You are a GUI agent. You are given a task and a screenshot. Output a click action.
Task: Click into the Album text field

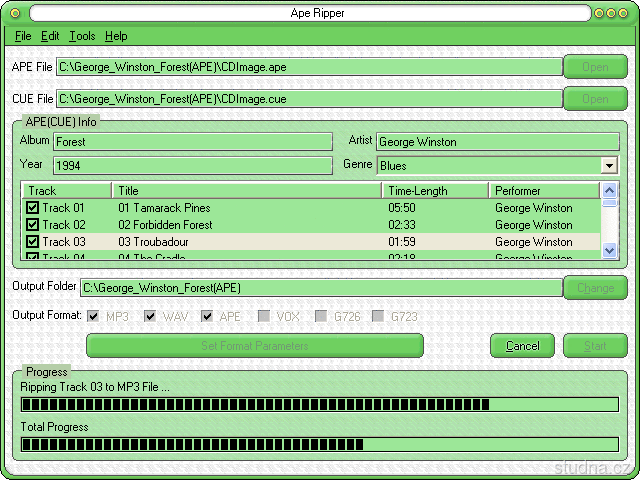(x=192, y=142)
